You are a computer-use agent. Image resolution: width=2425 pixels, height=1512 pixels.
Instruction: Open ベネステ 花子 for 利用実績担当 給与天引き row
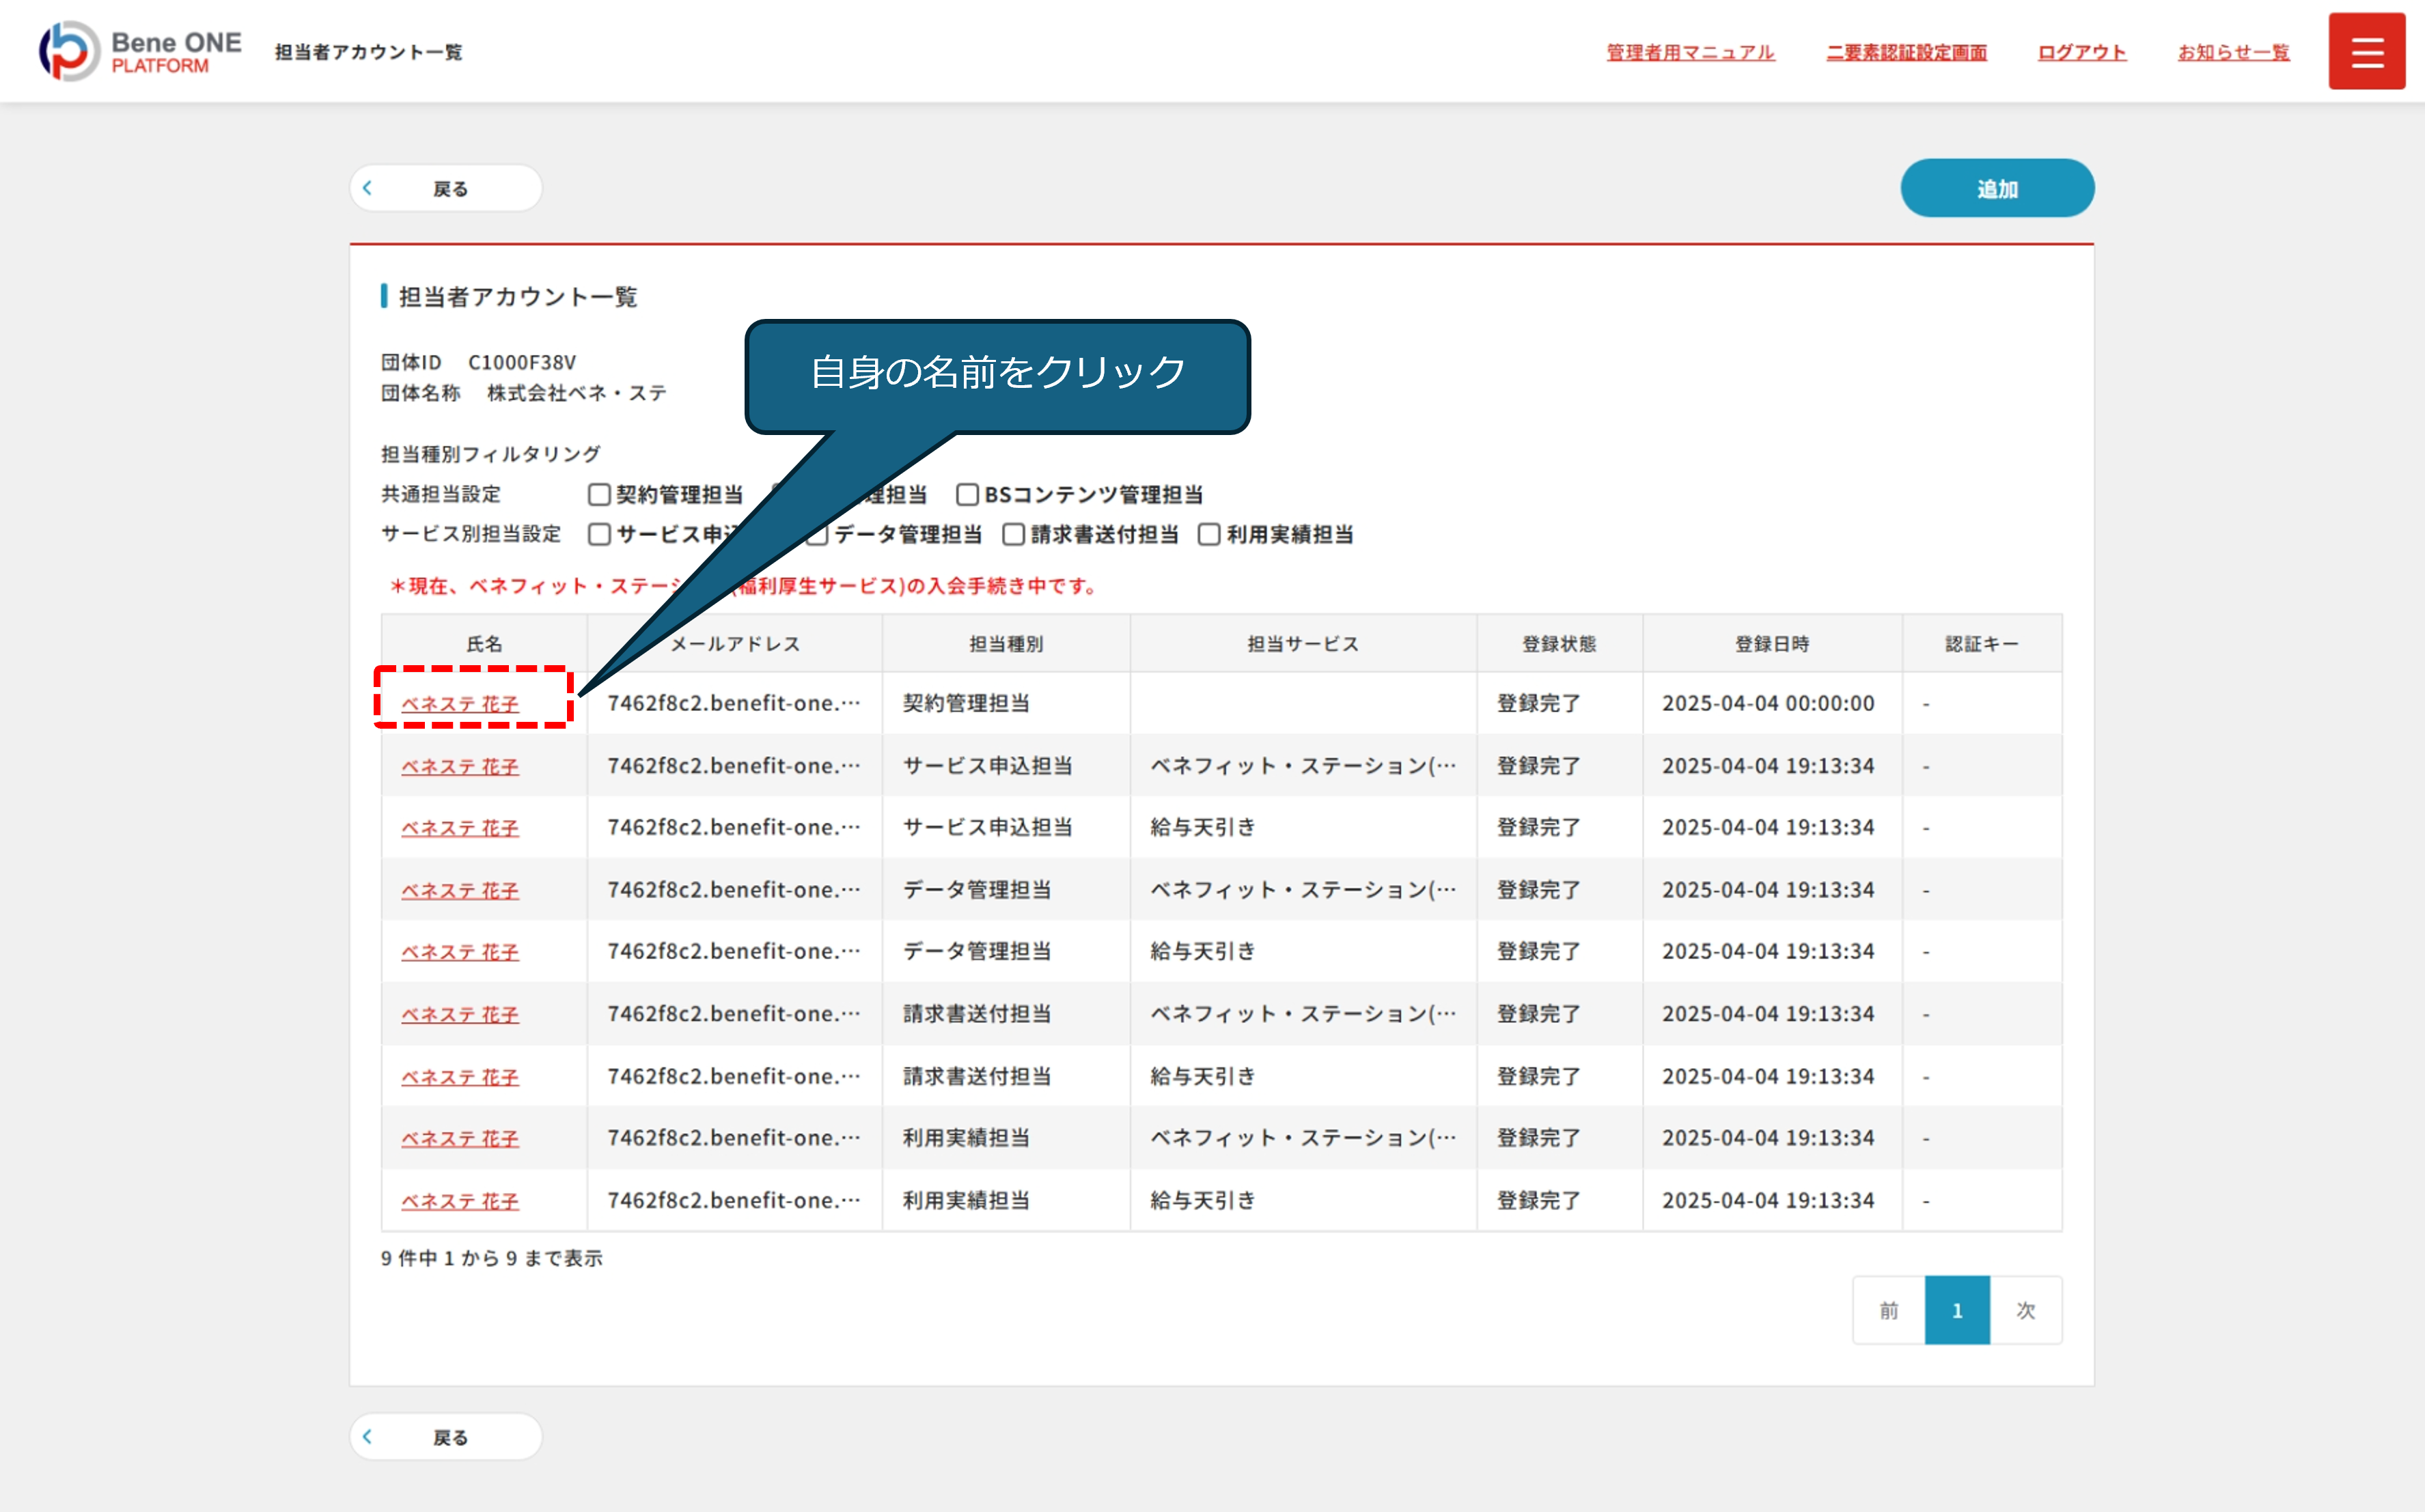(x=460, y=1201)
